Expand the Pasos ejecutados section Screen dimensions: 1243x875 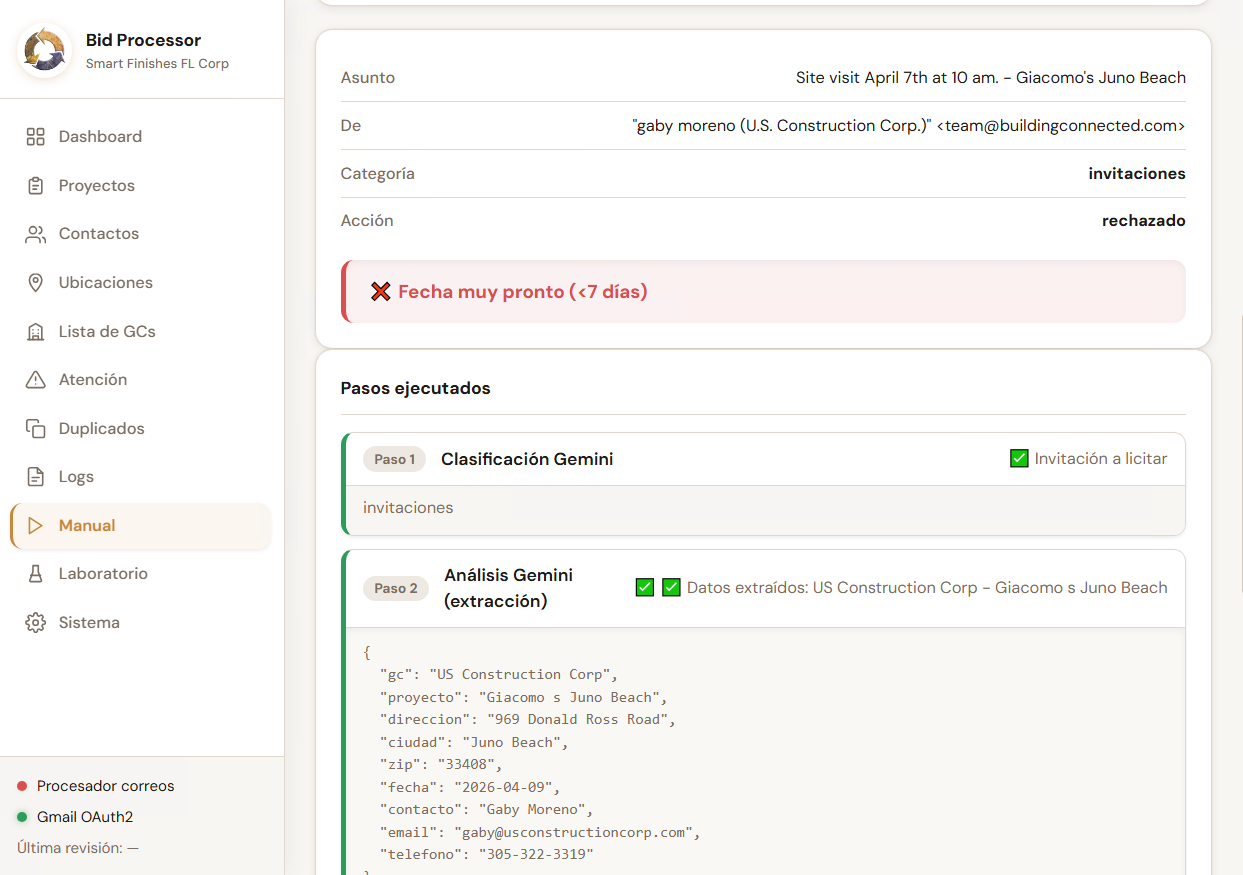pos(414,388)
